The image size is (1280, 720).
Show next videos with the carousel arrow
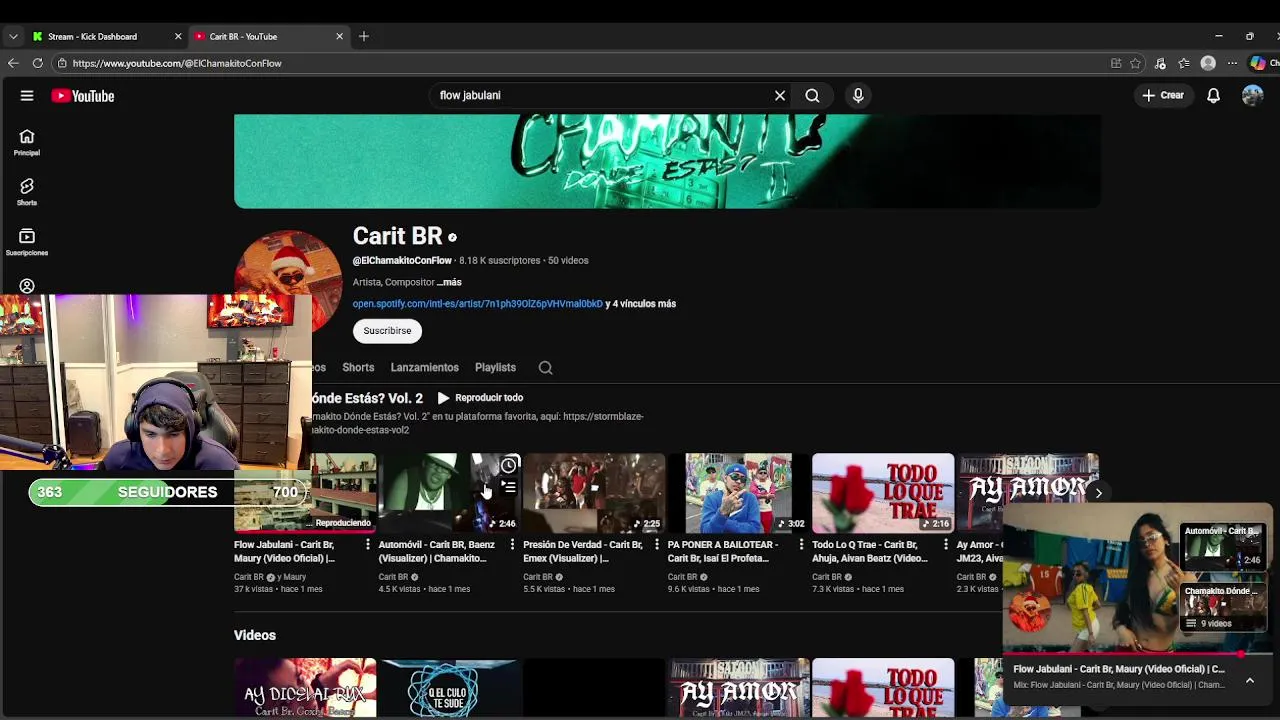pos(1098,493)
